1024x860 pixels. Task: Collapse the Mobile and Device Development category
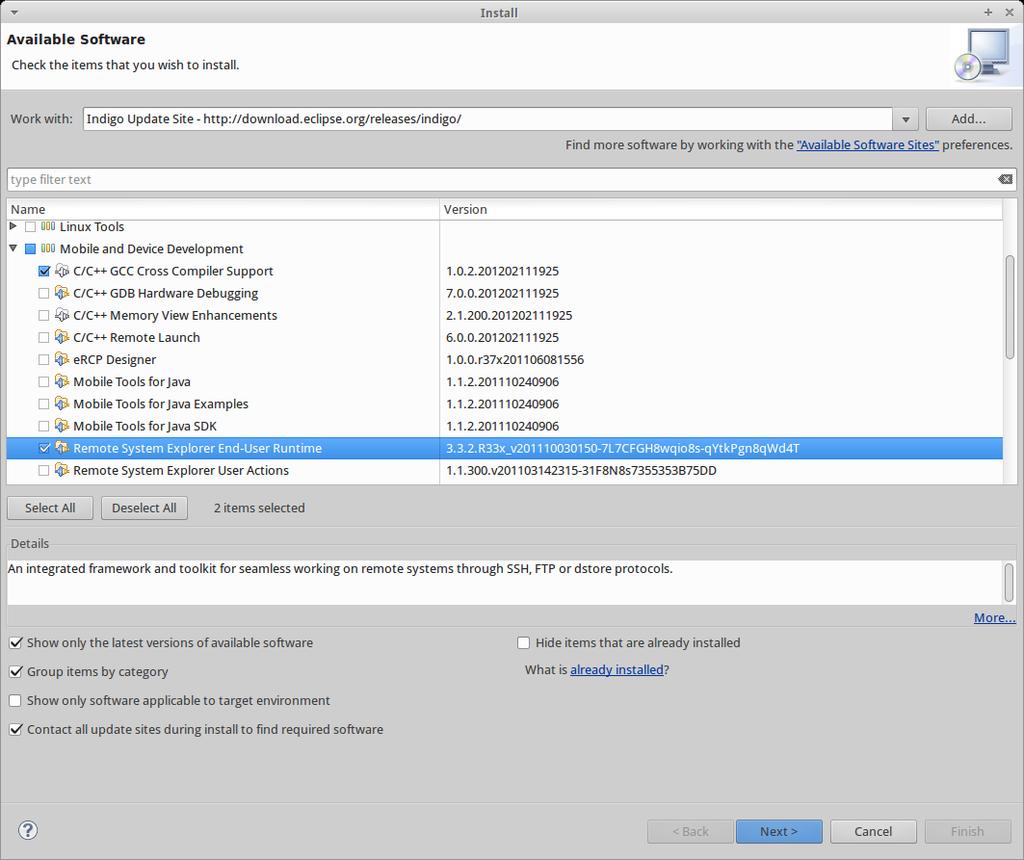[x=13, y=248]
